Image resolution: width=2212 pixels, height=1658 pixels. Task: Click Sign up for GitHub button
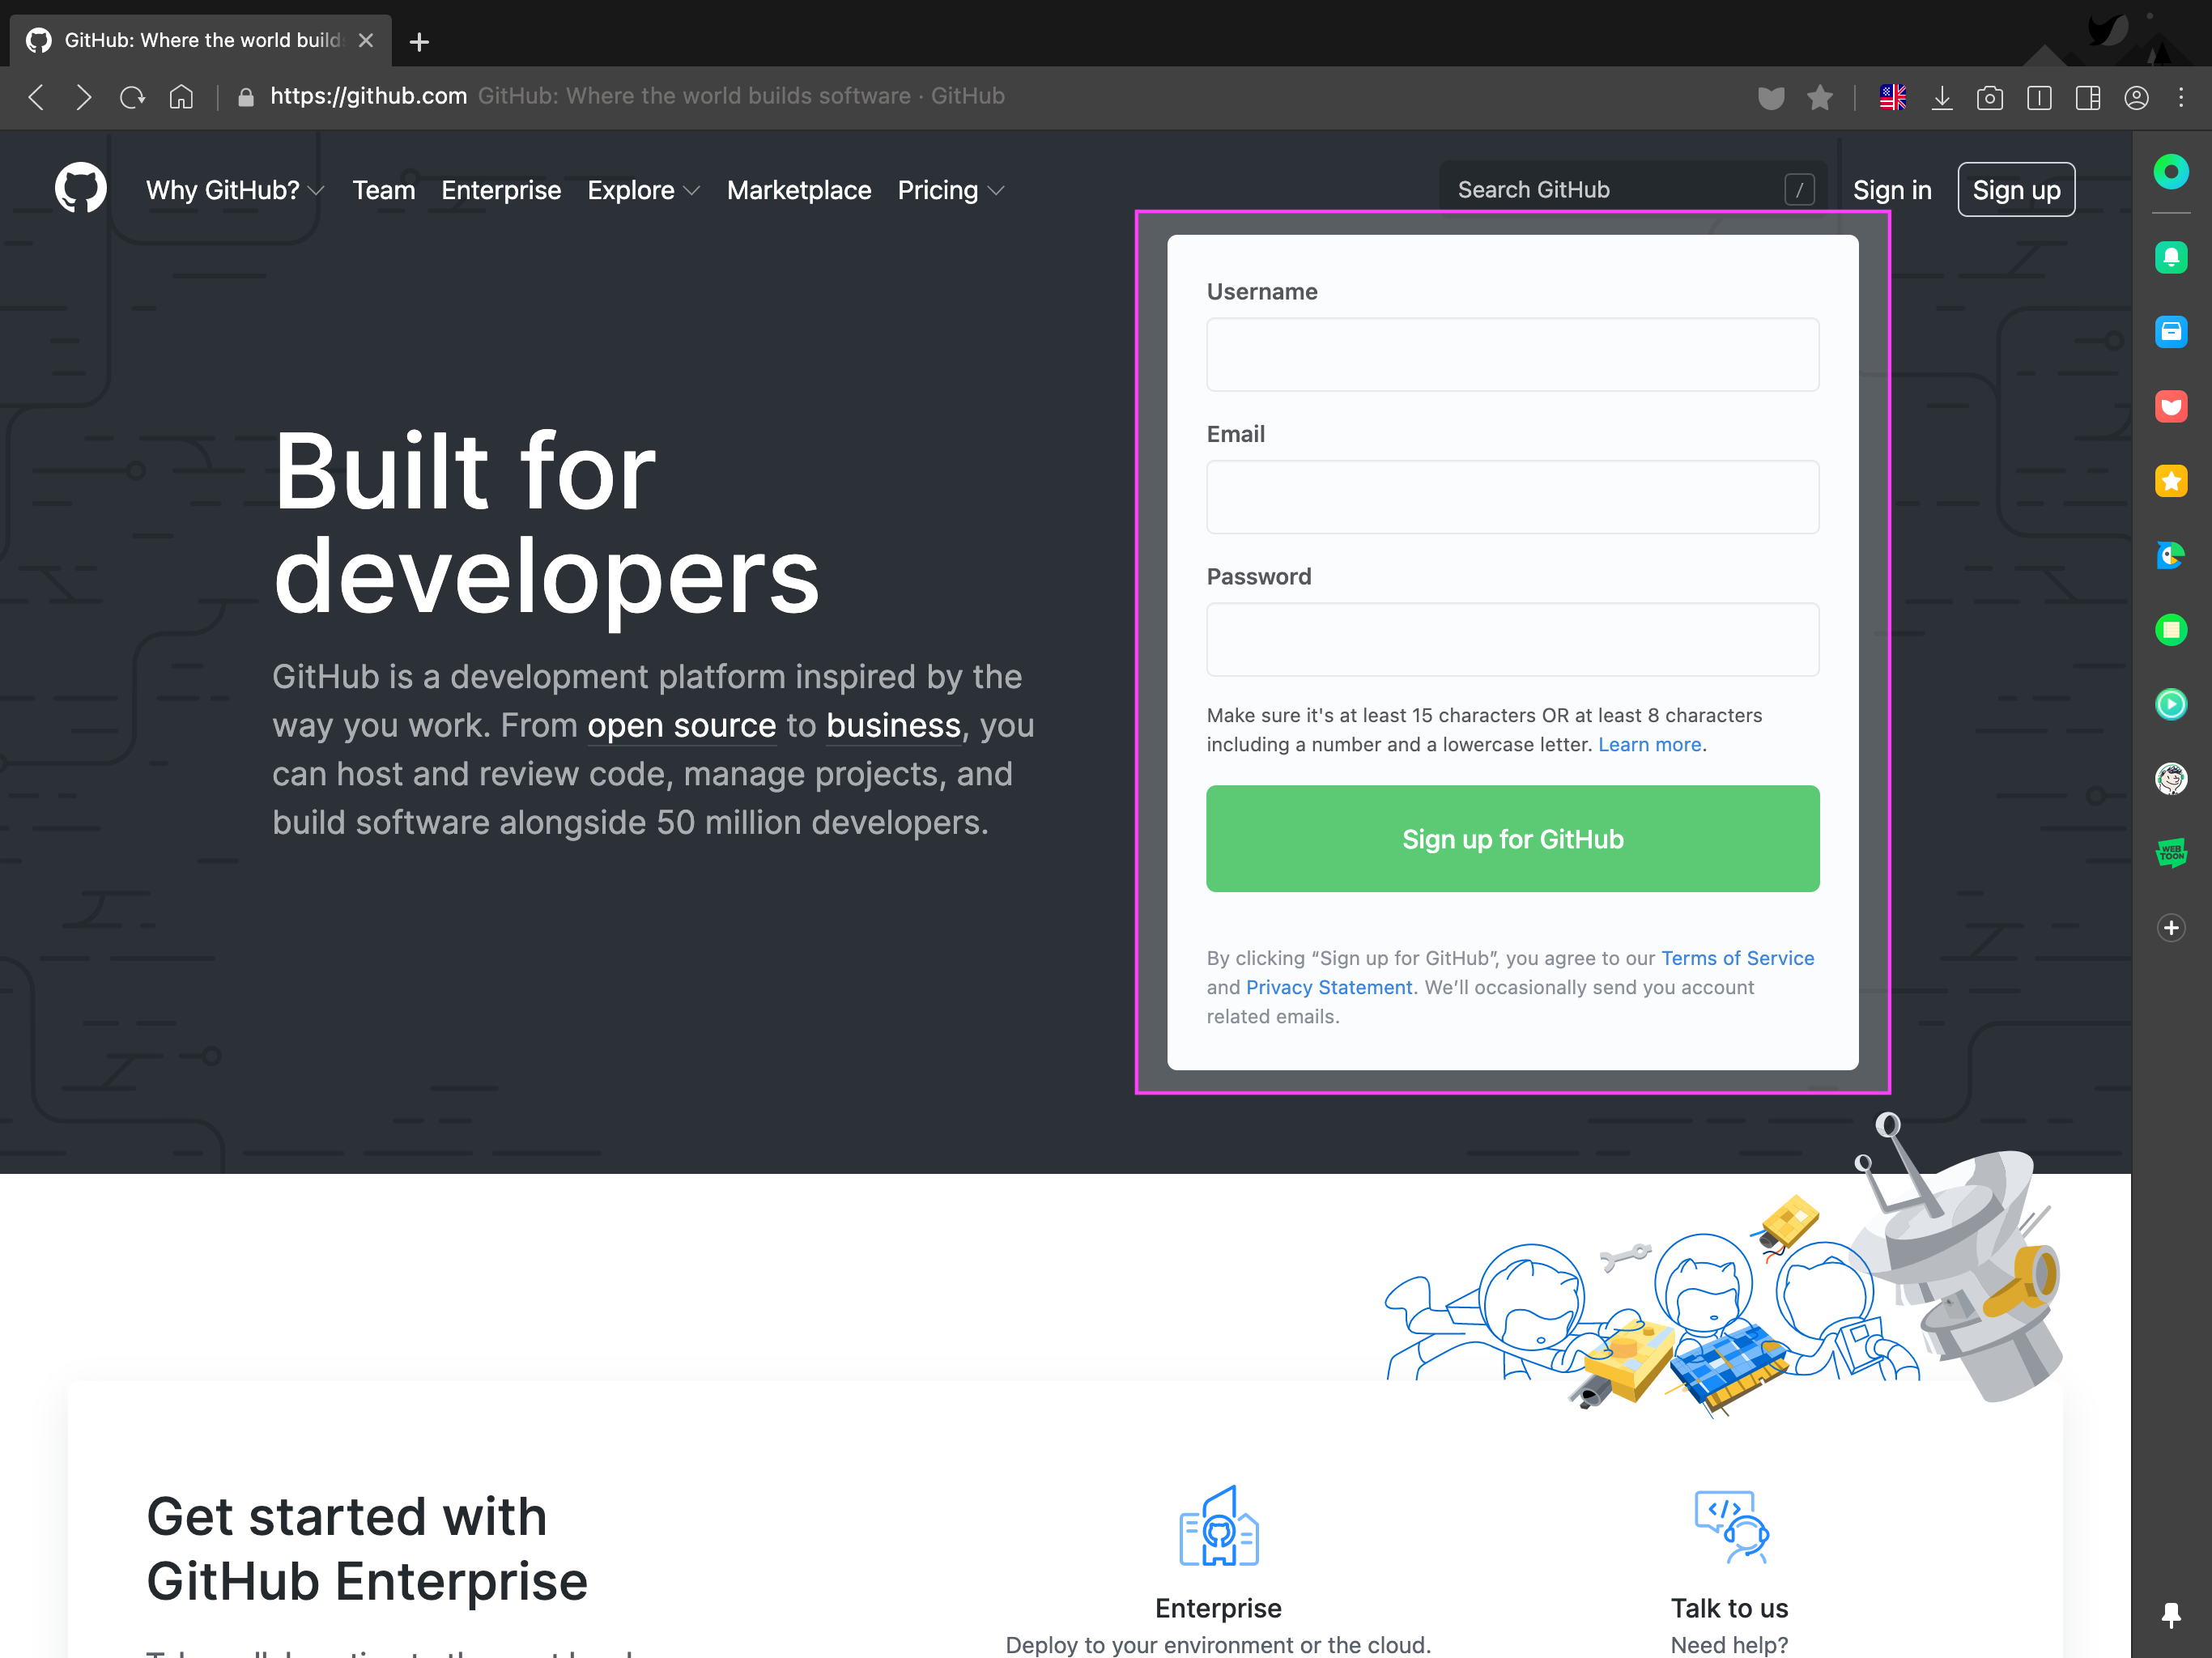[1512, 838]
